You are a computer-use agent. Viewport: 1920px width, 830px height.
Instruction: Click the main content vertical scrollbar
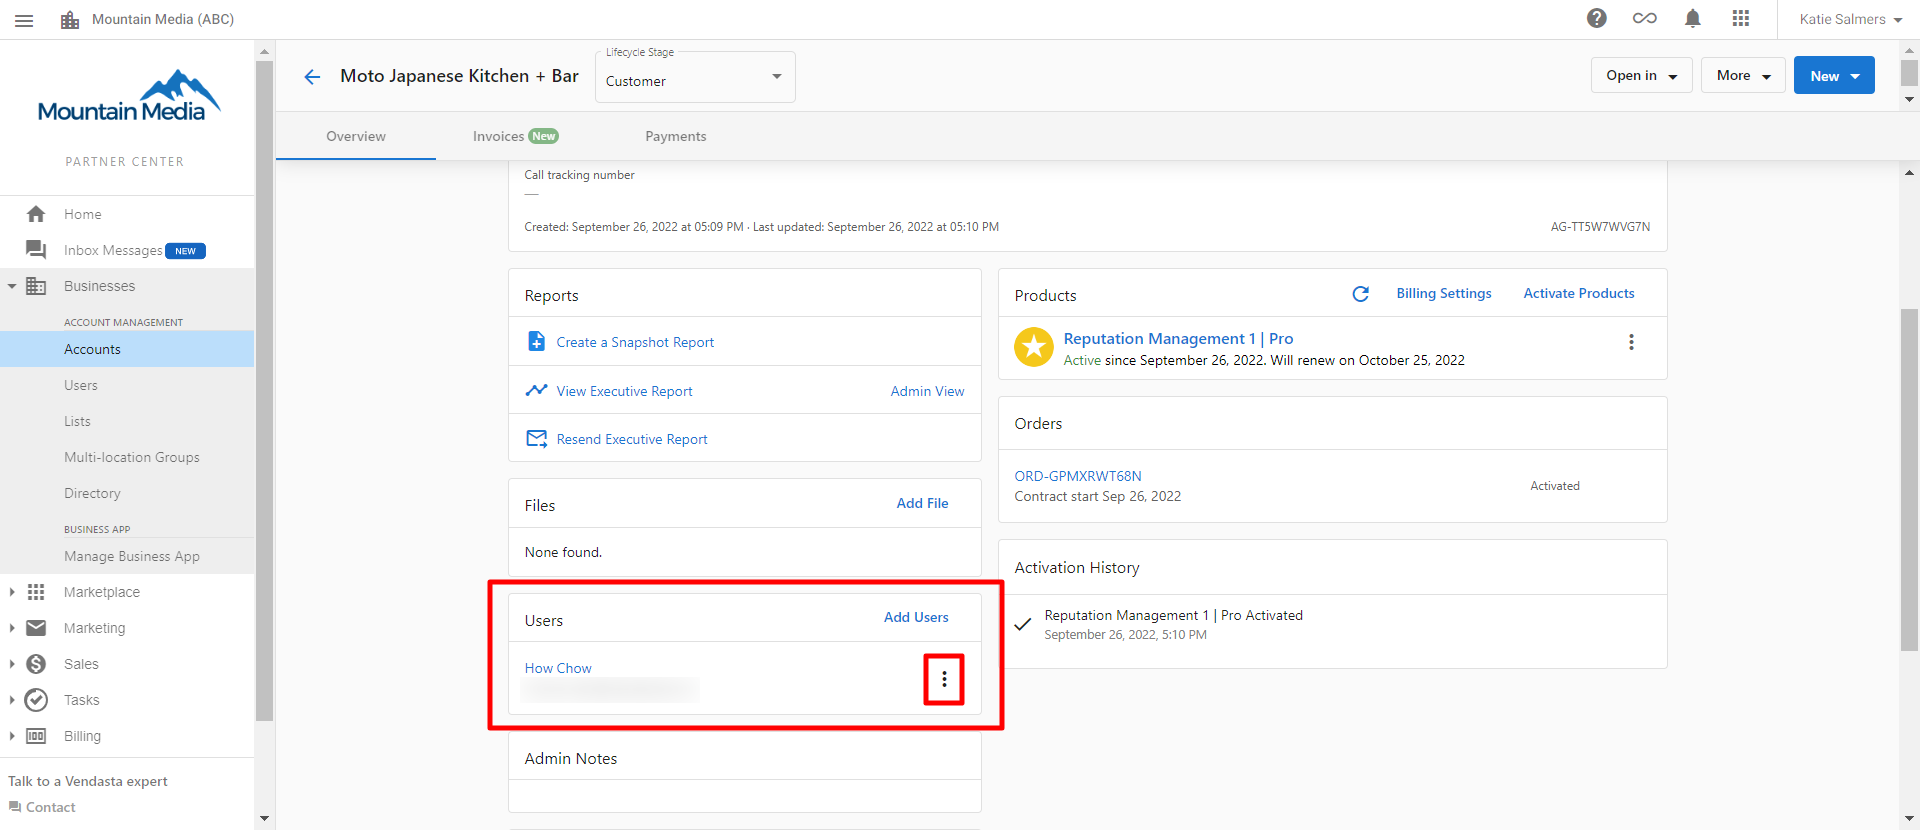click(1909, 480)
